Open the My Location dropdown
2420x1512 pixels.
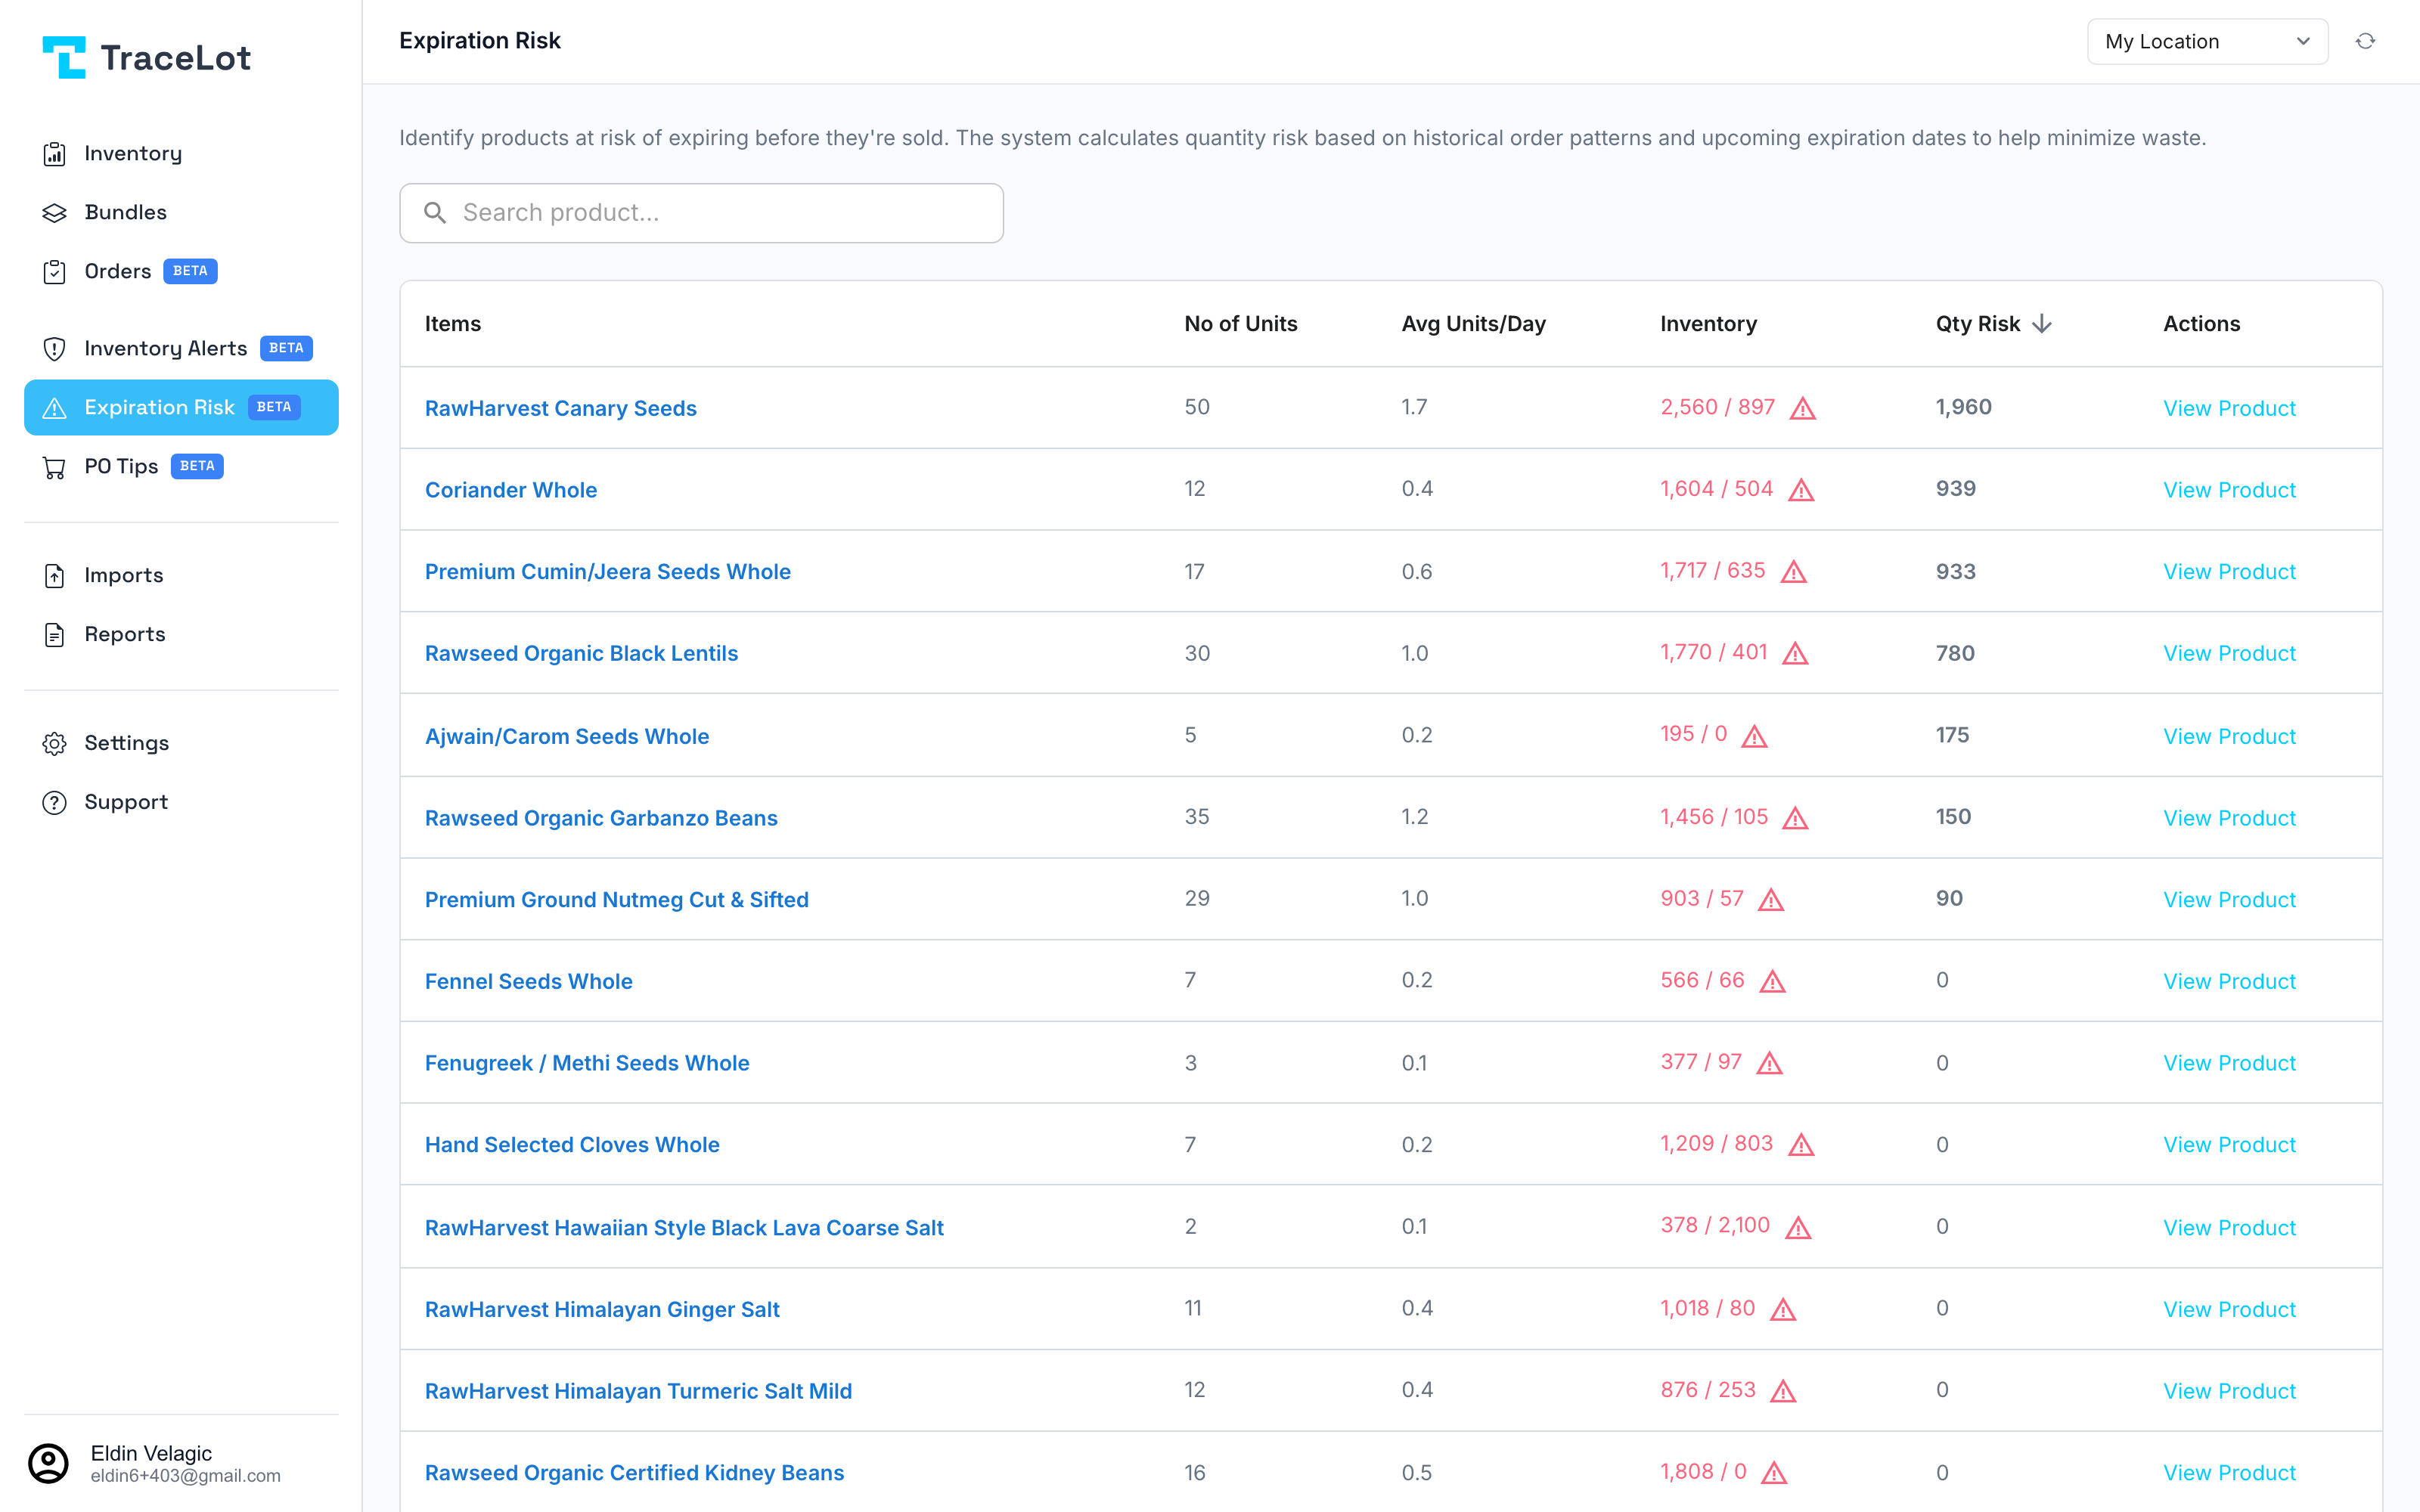coord(2207,41)
